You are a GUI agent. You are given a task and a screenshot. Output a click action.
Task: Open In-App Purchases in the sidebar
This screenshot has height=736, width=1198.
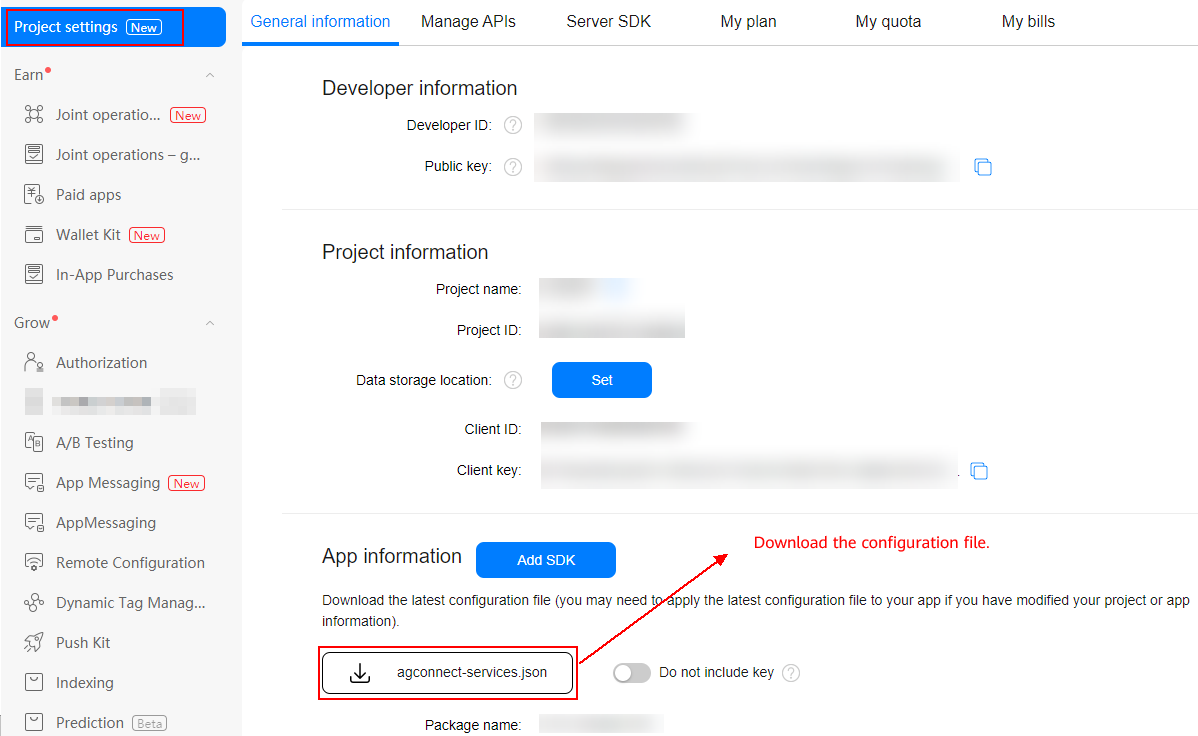pyautogui.click(x=114, y=275)
